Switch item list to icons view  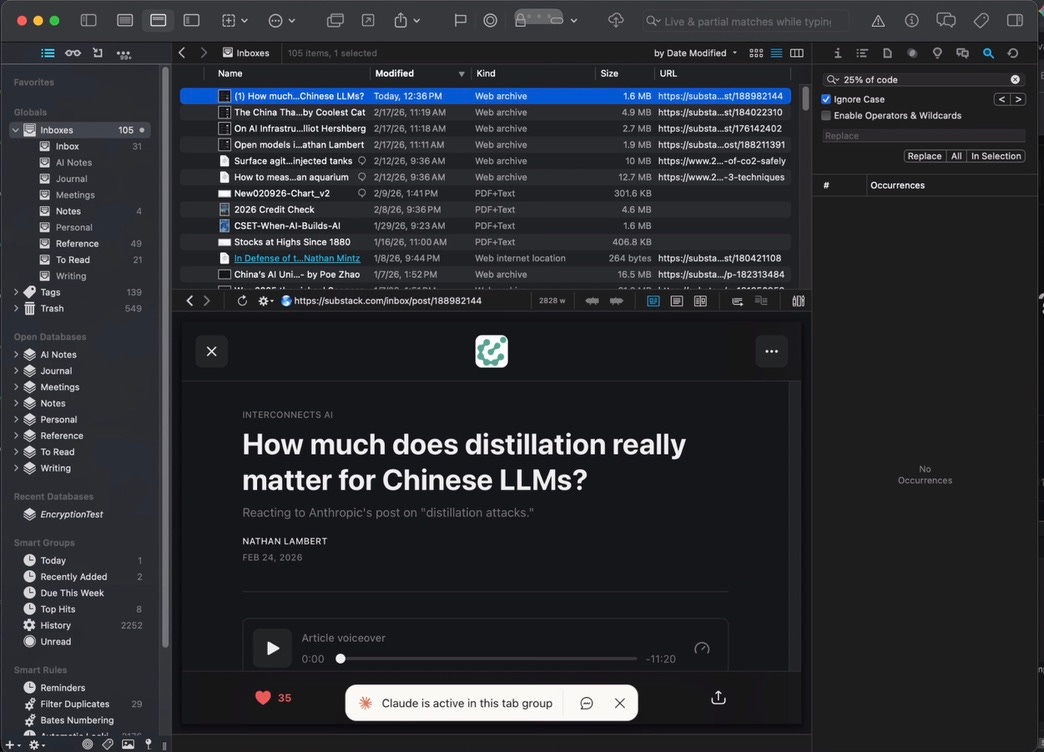click(x=756, y=53)
